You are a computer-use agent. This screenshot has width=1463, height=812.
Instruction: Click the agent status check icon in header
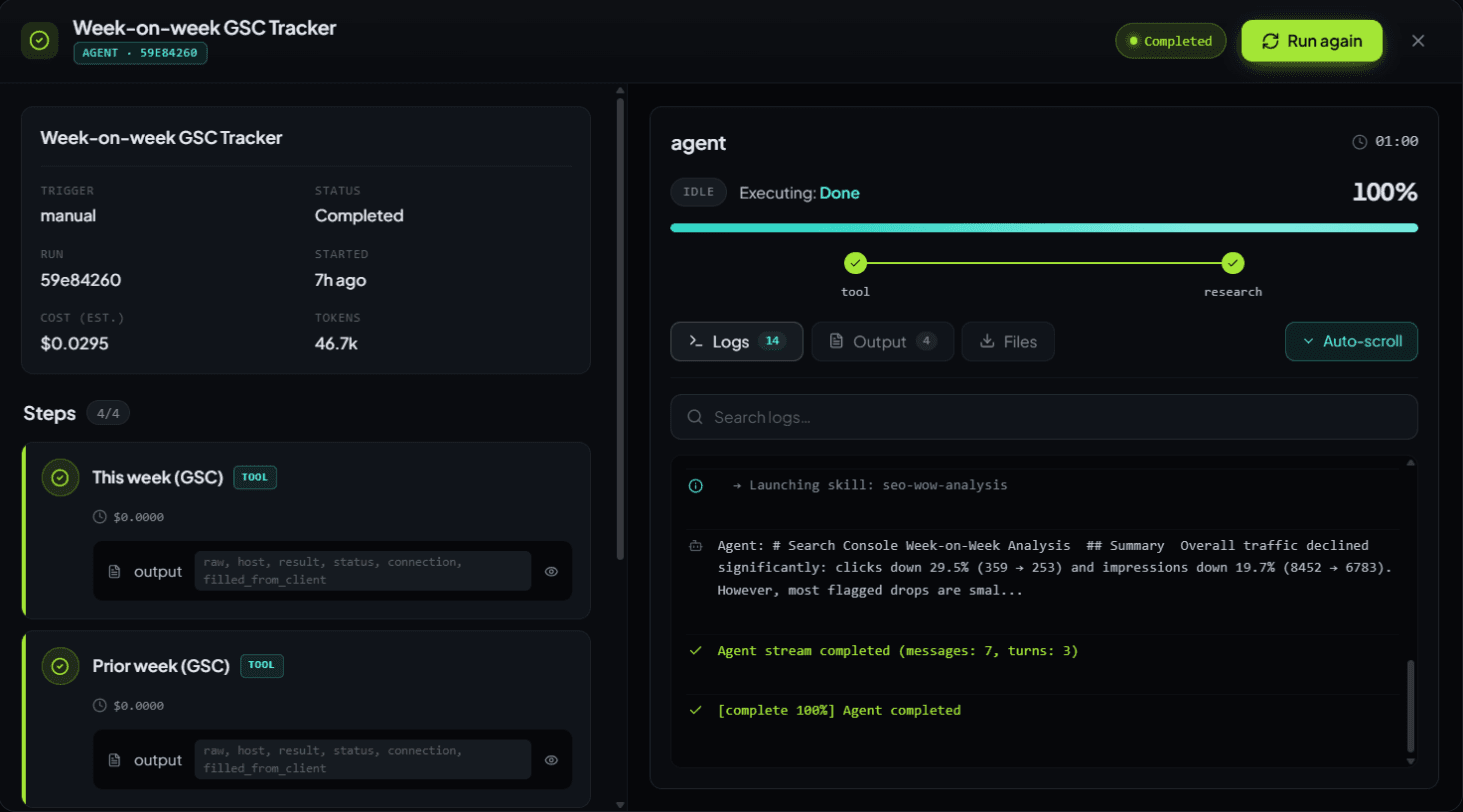point(39,40)
